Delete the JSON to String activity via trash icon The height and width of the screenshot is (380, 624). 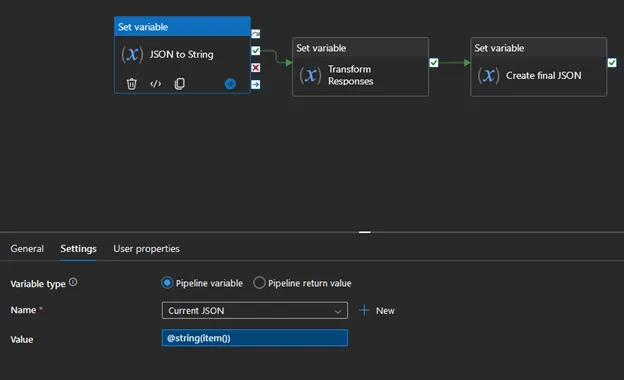[x=131, y=84]
